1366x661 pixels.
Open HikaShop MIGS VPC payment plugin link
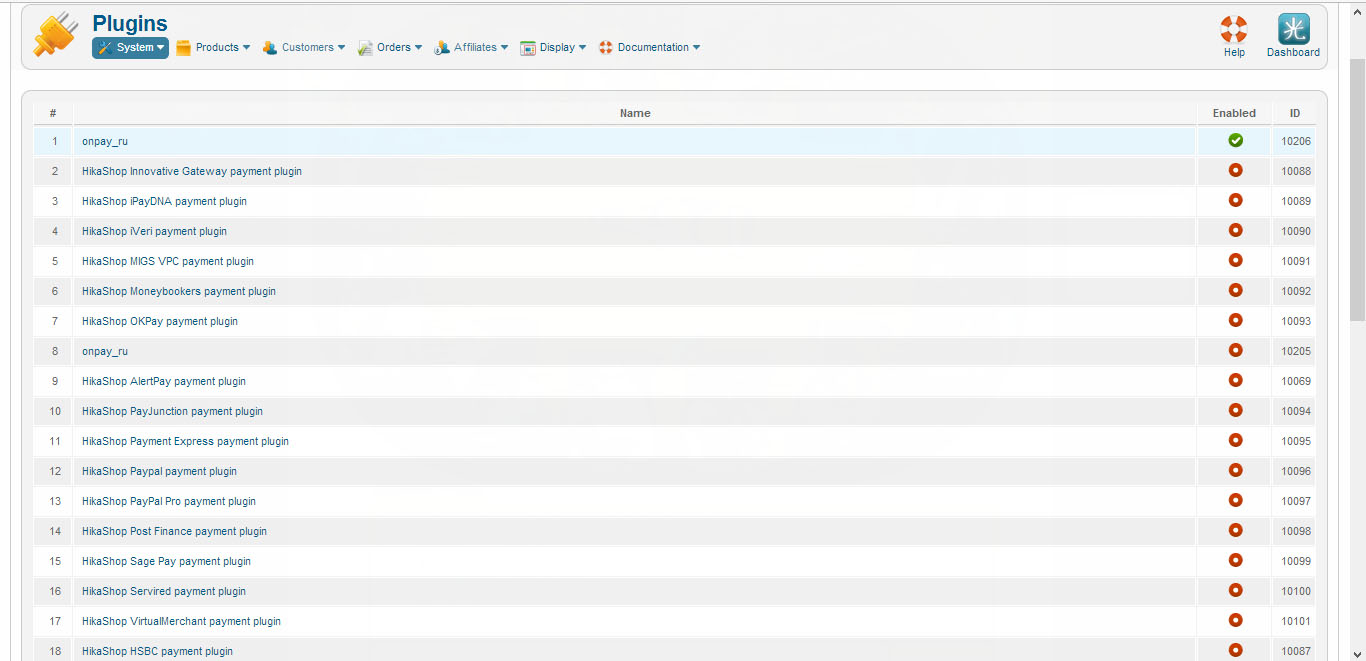pyautogui.click(x=168, y=261)
